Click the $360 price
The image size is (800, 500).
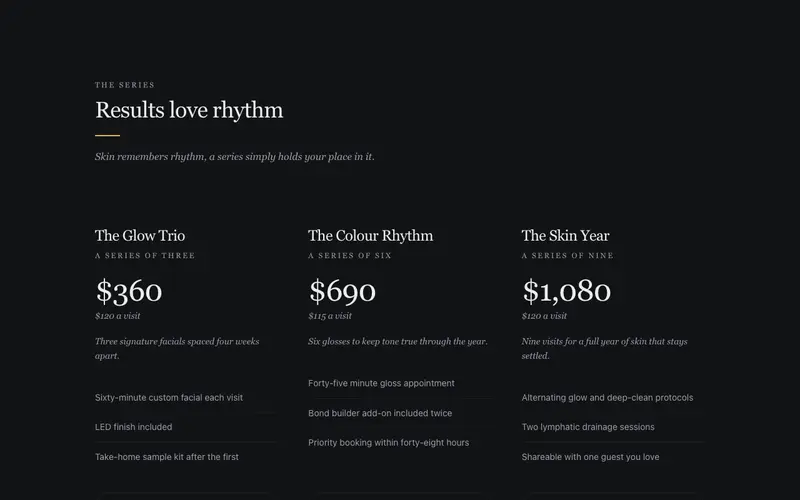[129, 291]
